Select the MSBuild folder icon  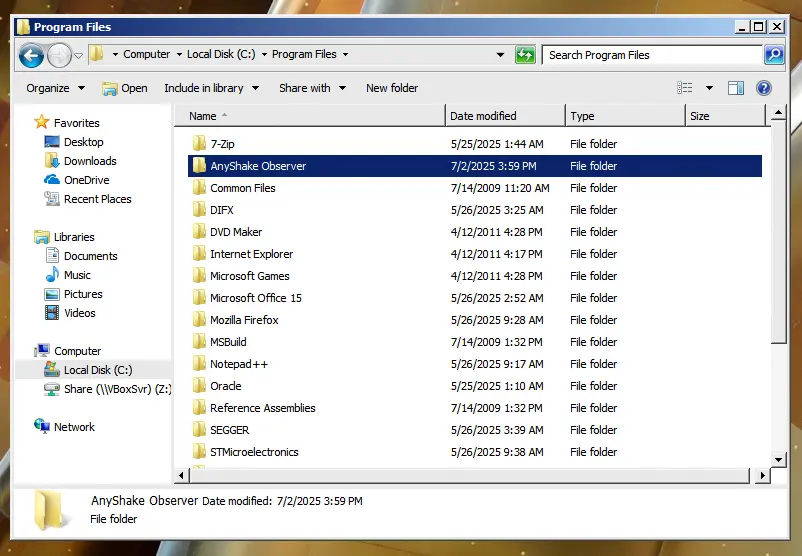(199, 342)
